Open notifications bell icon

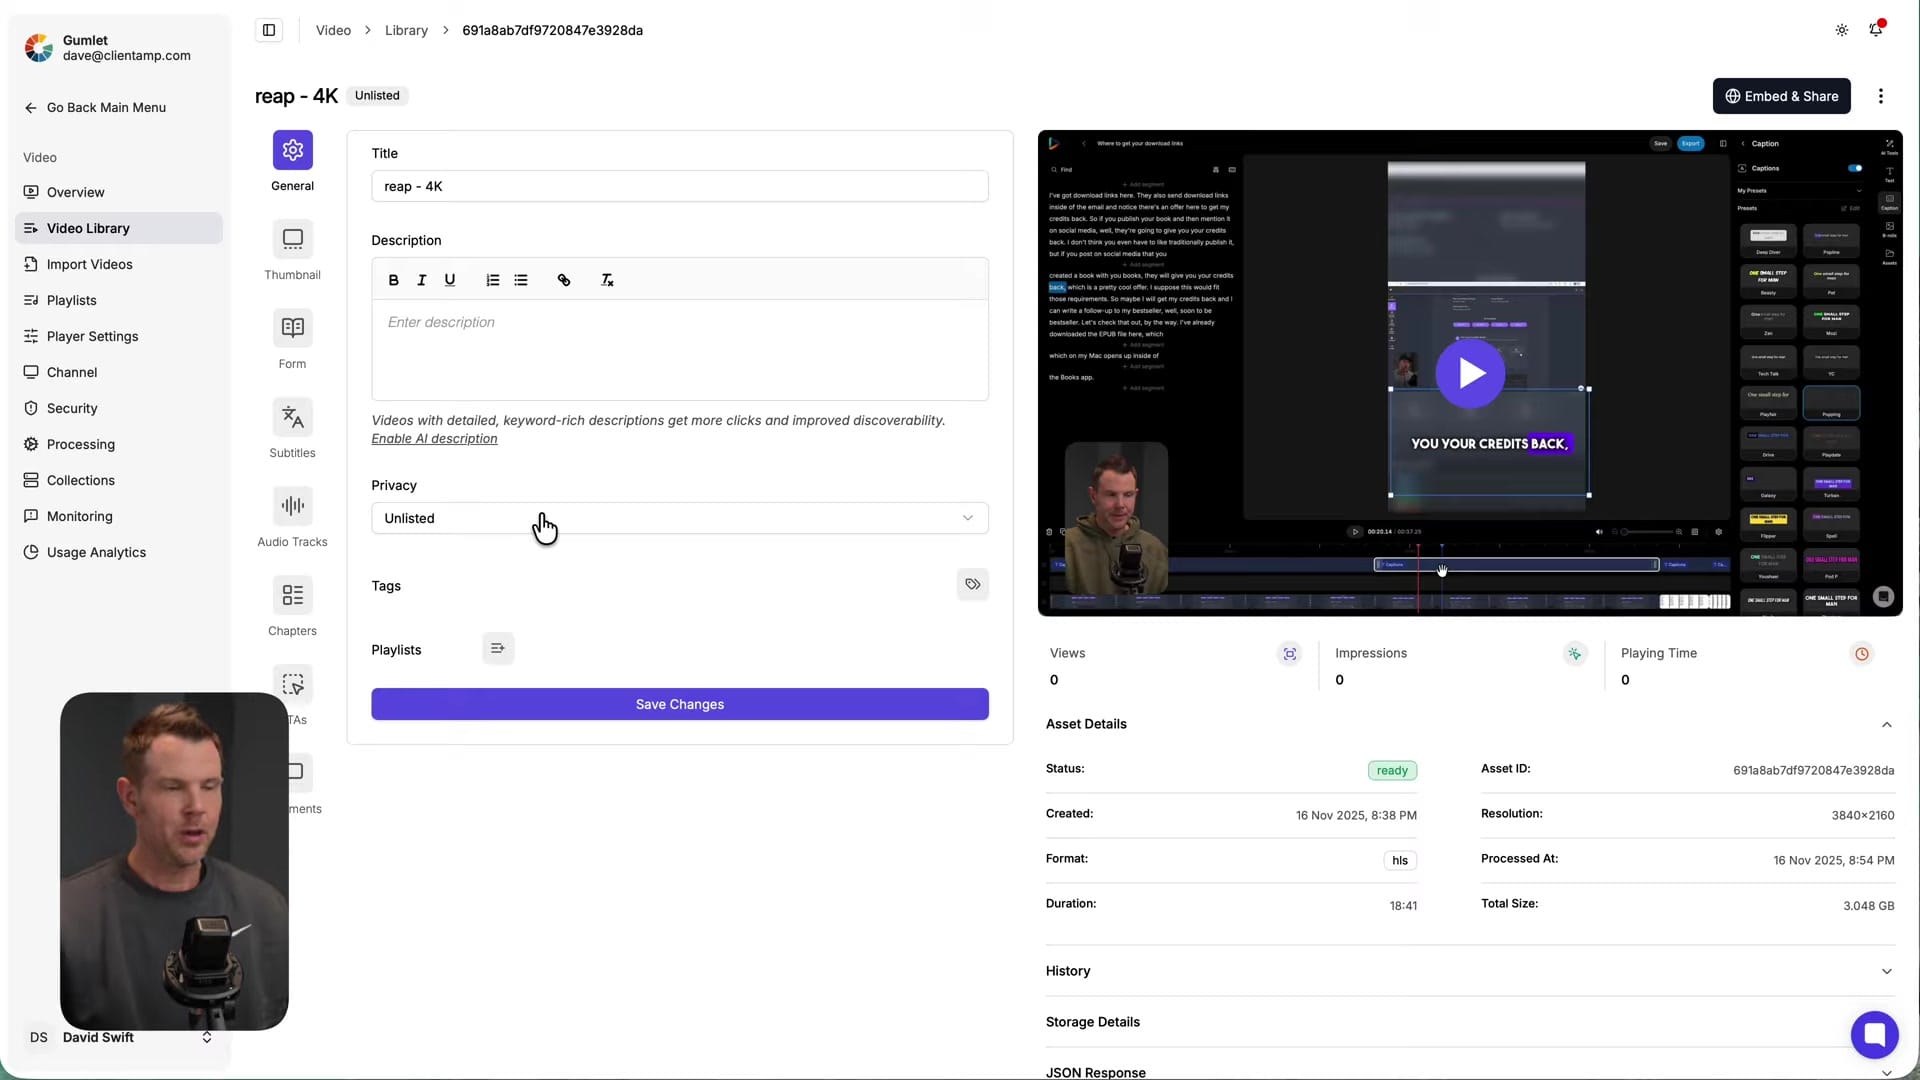point(1876,30)
